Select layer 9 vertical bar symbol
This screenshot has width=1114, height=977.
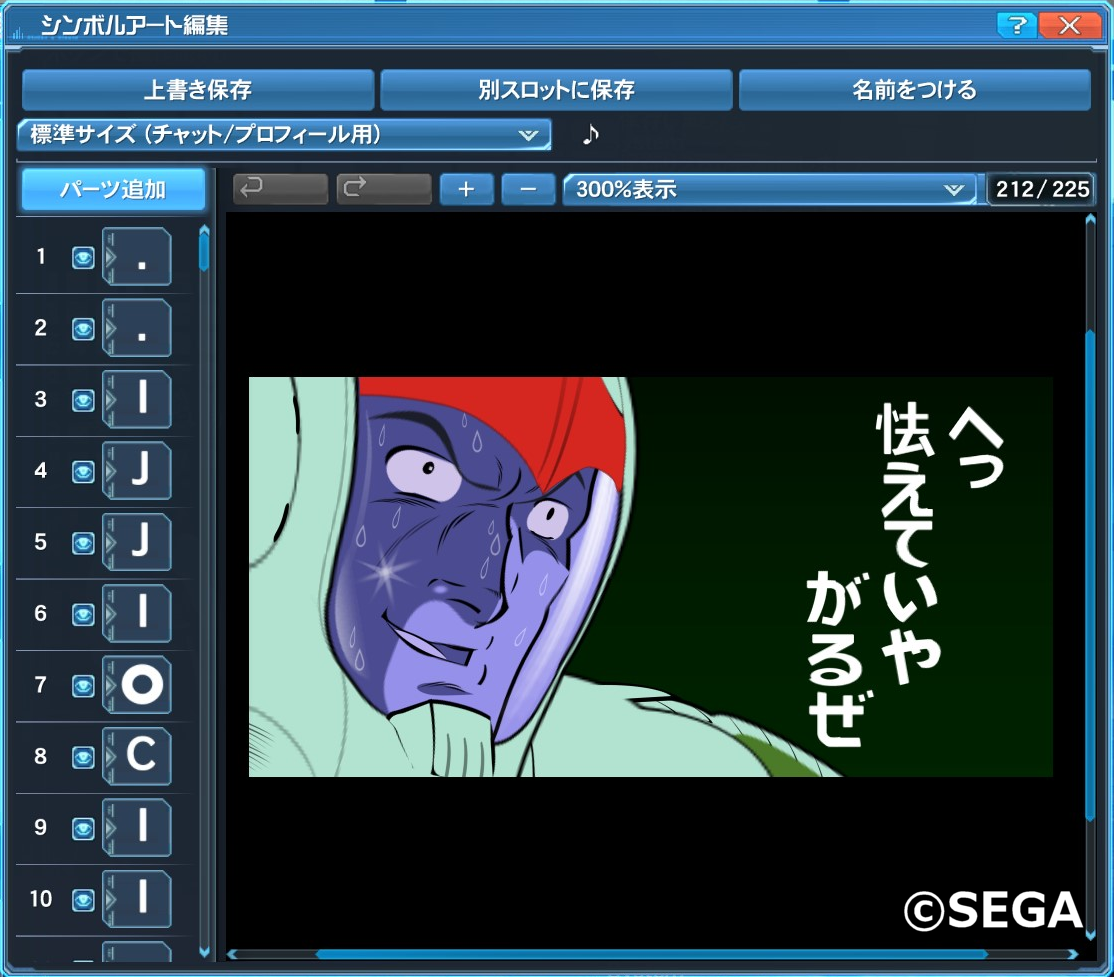point(137,828)
